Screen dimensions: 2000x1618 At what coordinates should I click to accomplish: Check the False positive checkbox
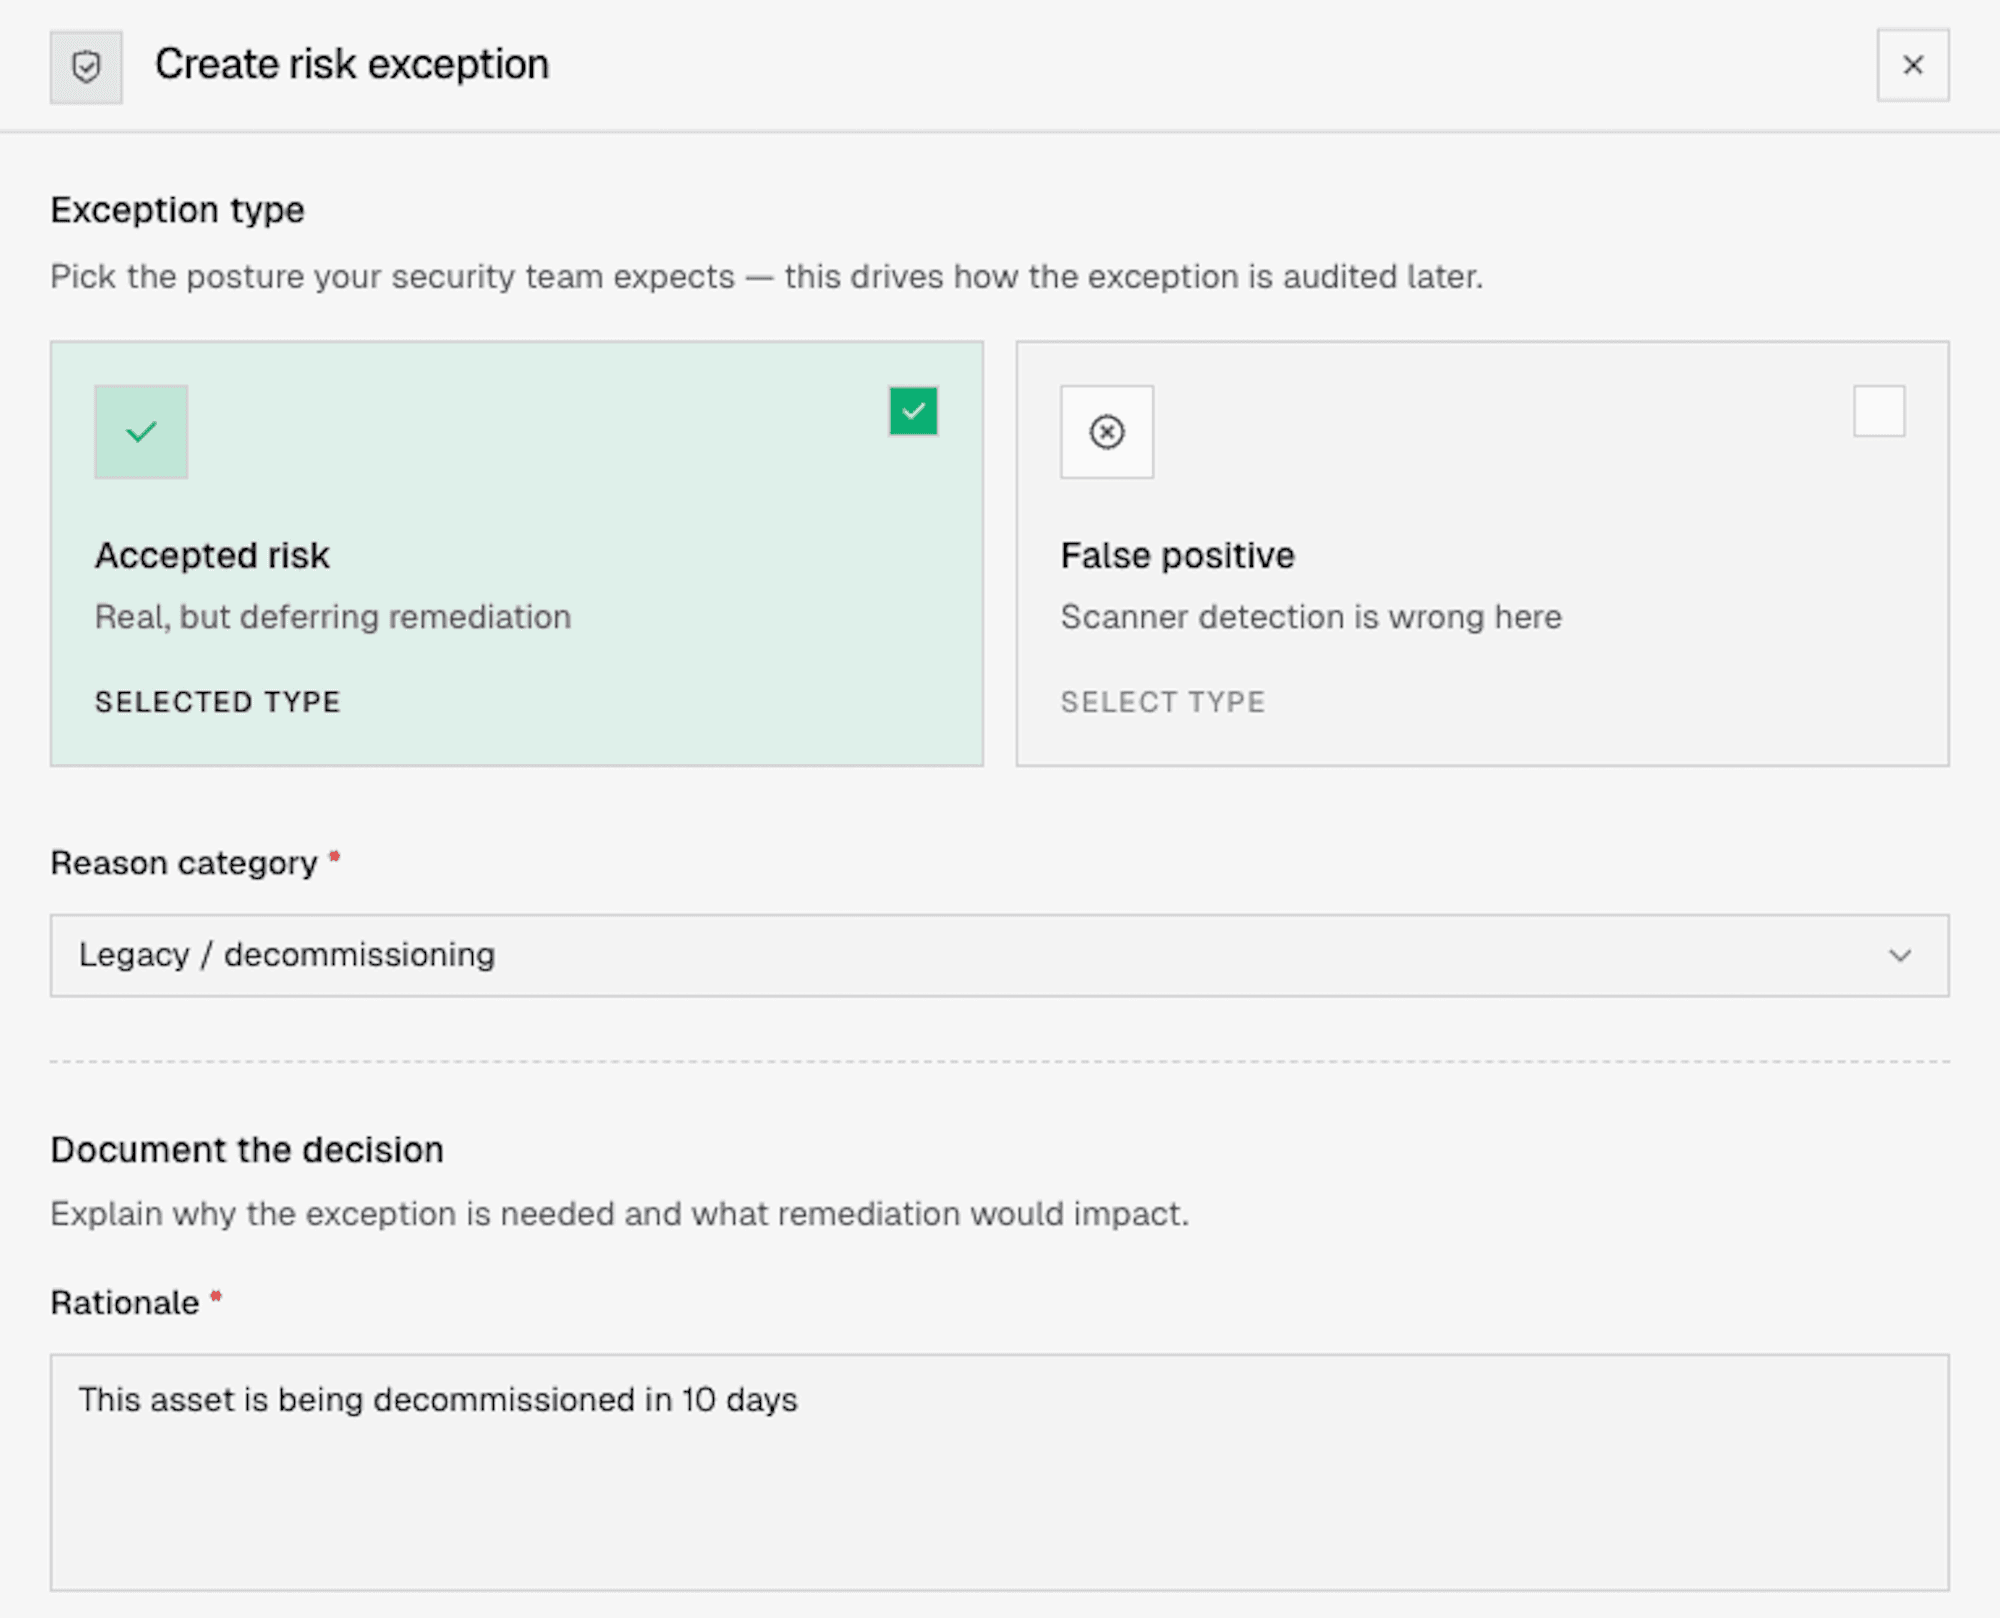(x=1879, y=411)
